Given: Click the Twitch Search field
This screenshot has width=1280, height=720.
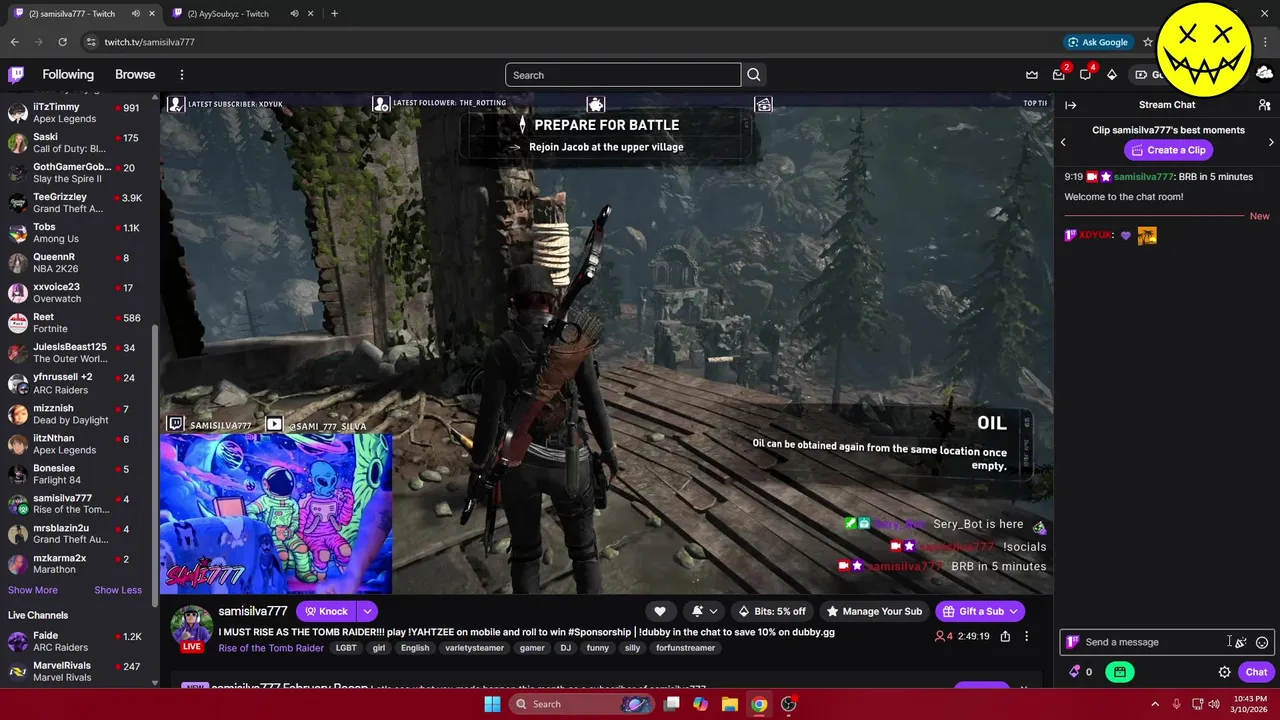Looking at the screenshot, I should point(623,75).
